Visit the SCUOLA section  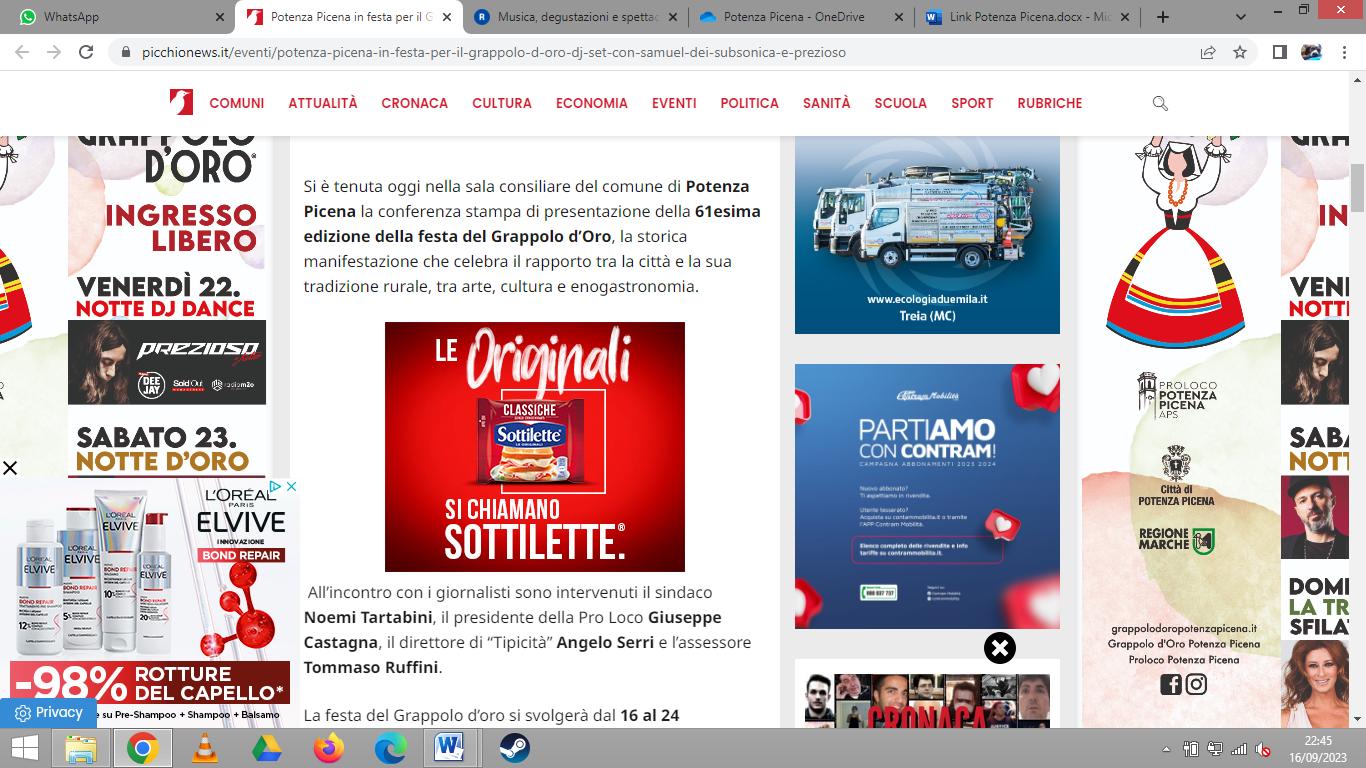tap(901, 103)
